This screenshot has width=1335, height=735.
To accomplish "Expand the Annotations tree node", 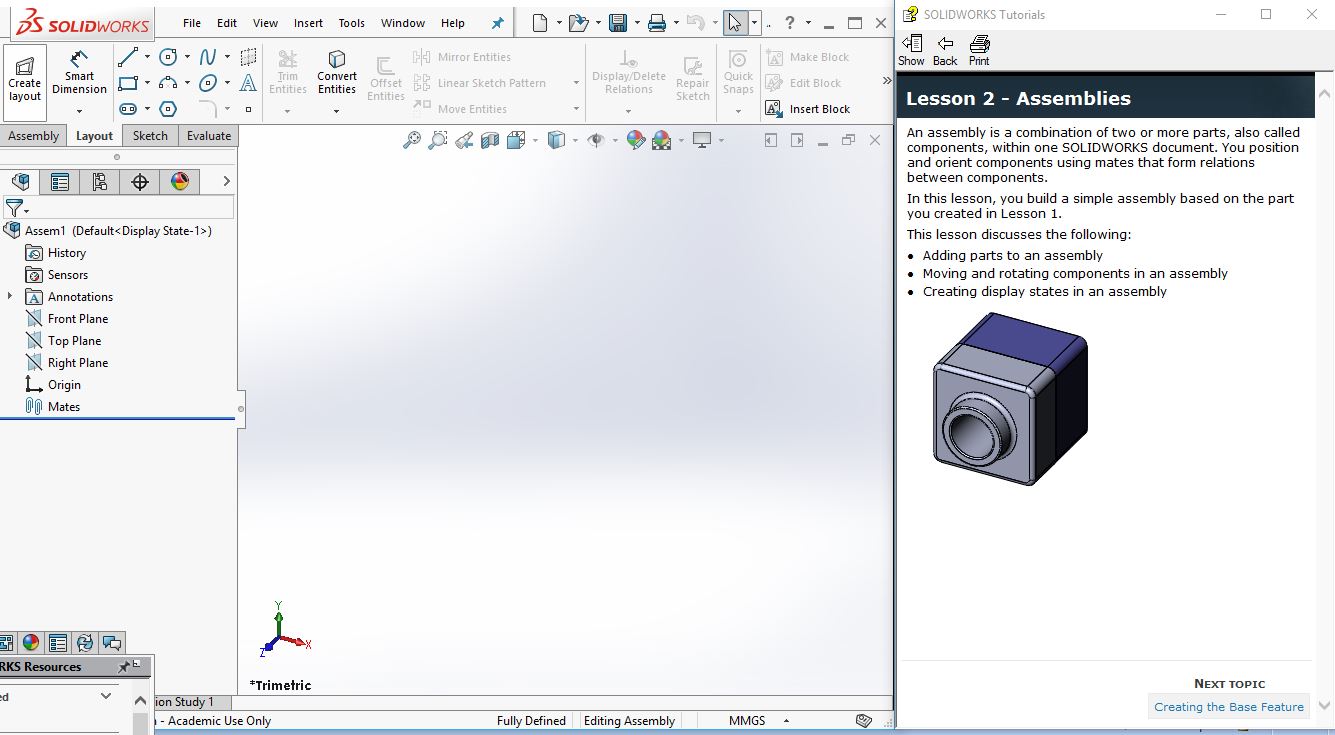I will click(x=10, y=296).
